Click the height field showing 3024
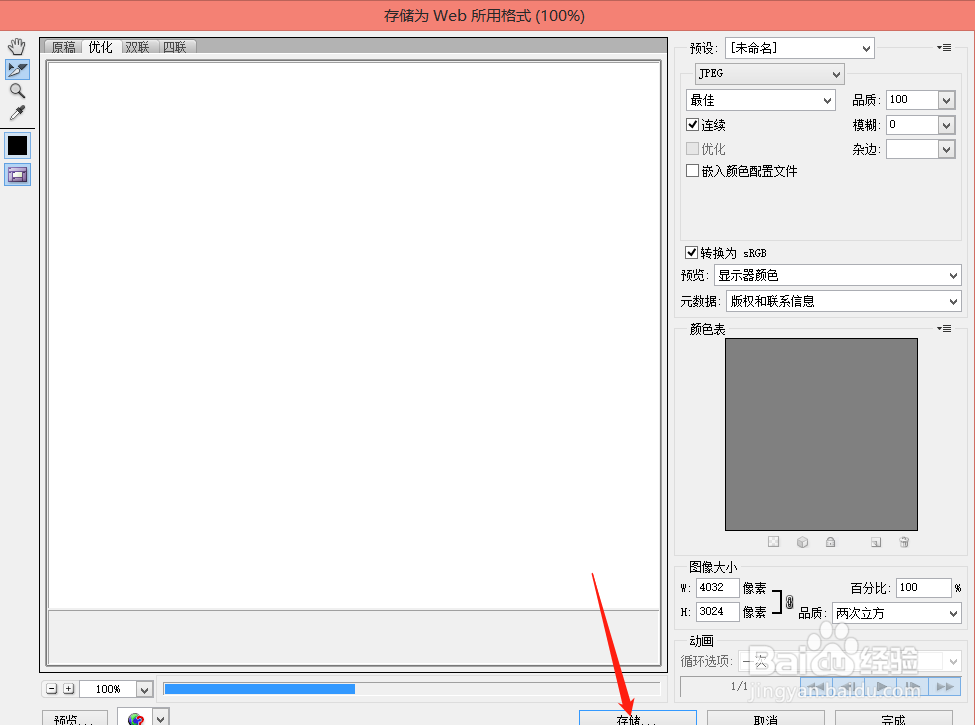This screenshot has width=975, height=725. (x=717, y=612)
